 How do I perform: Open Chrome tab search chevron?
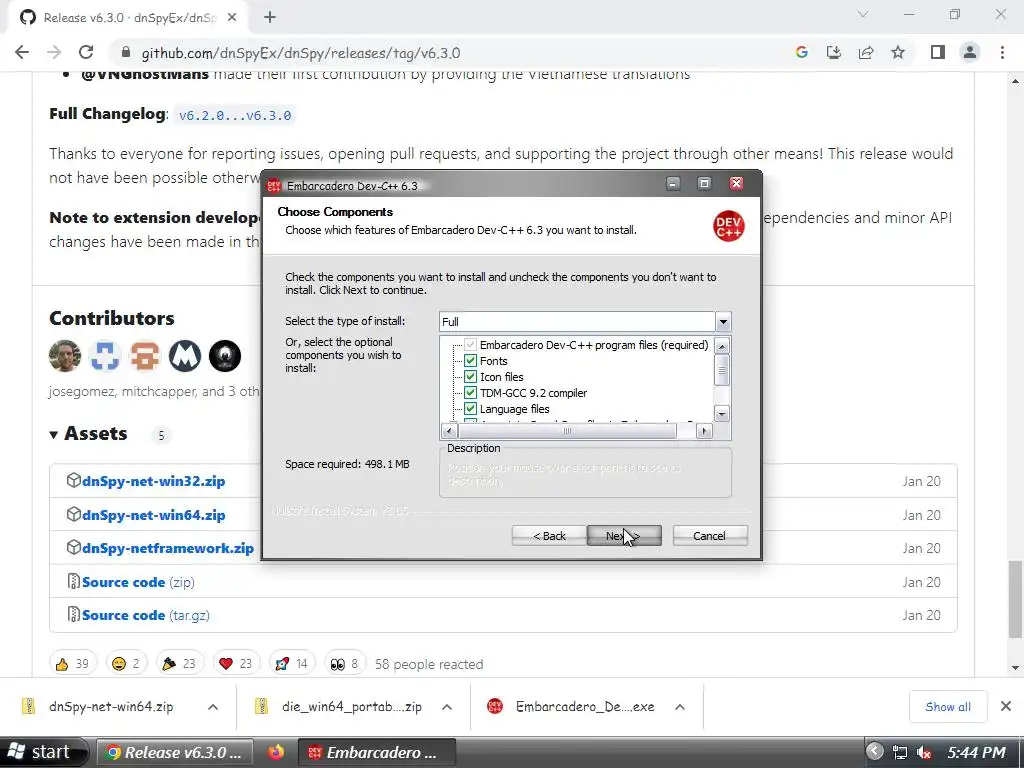[x=863, y=14]
